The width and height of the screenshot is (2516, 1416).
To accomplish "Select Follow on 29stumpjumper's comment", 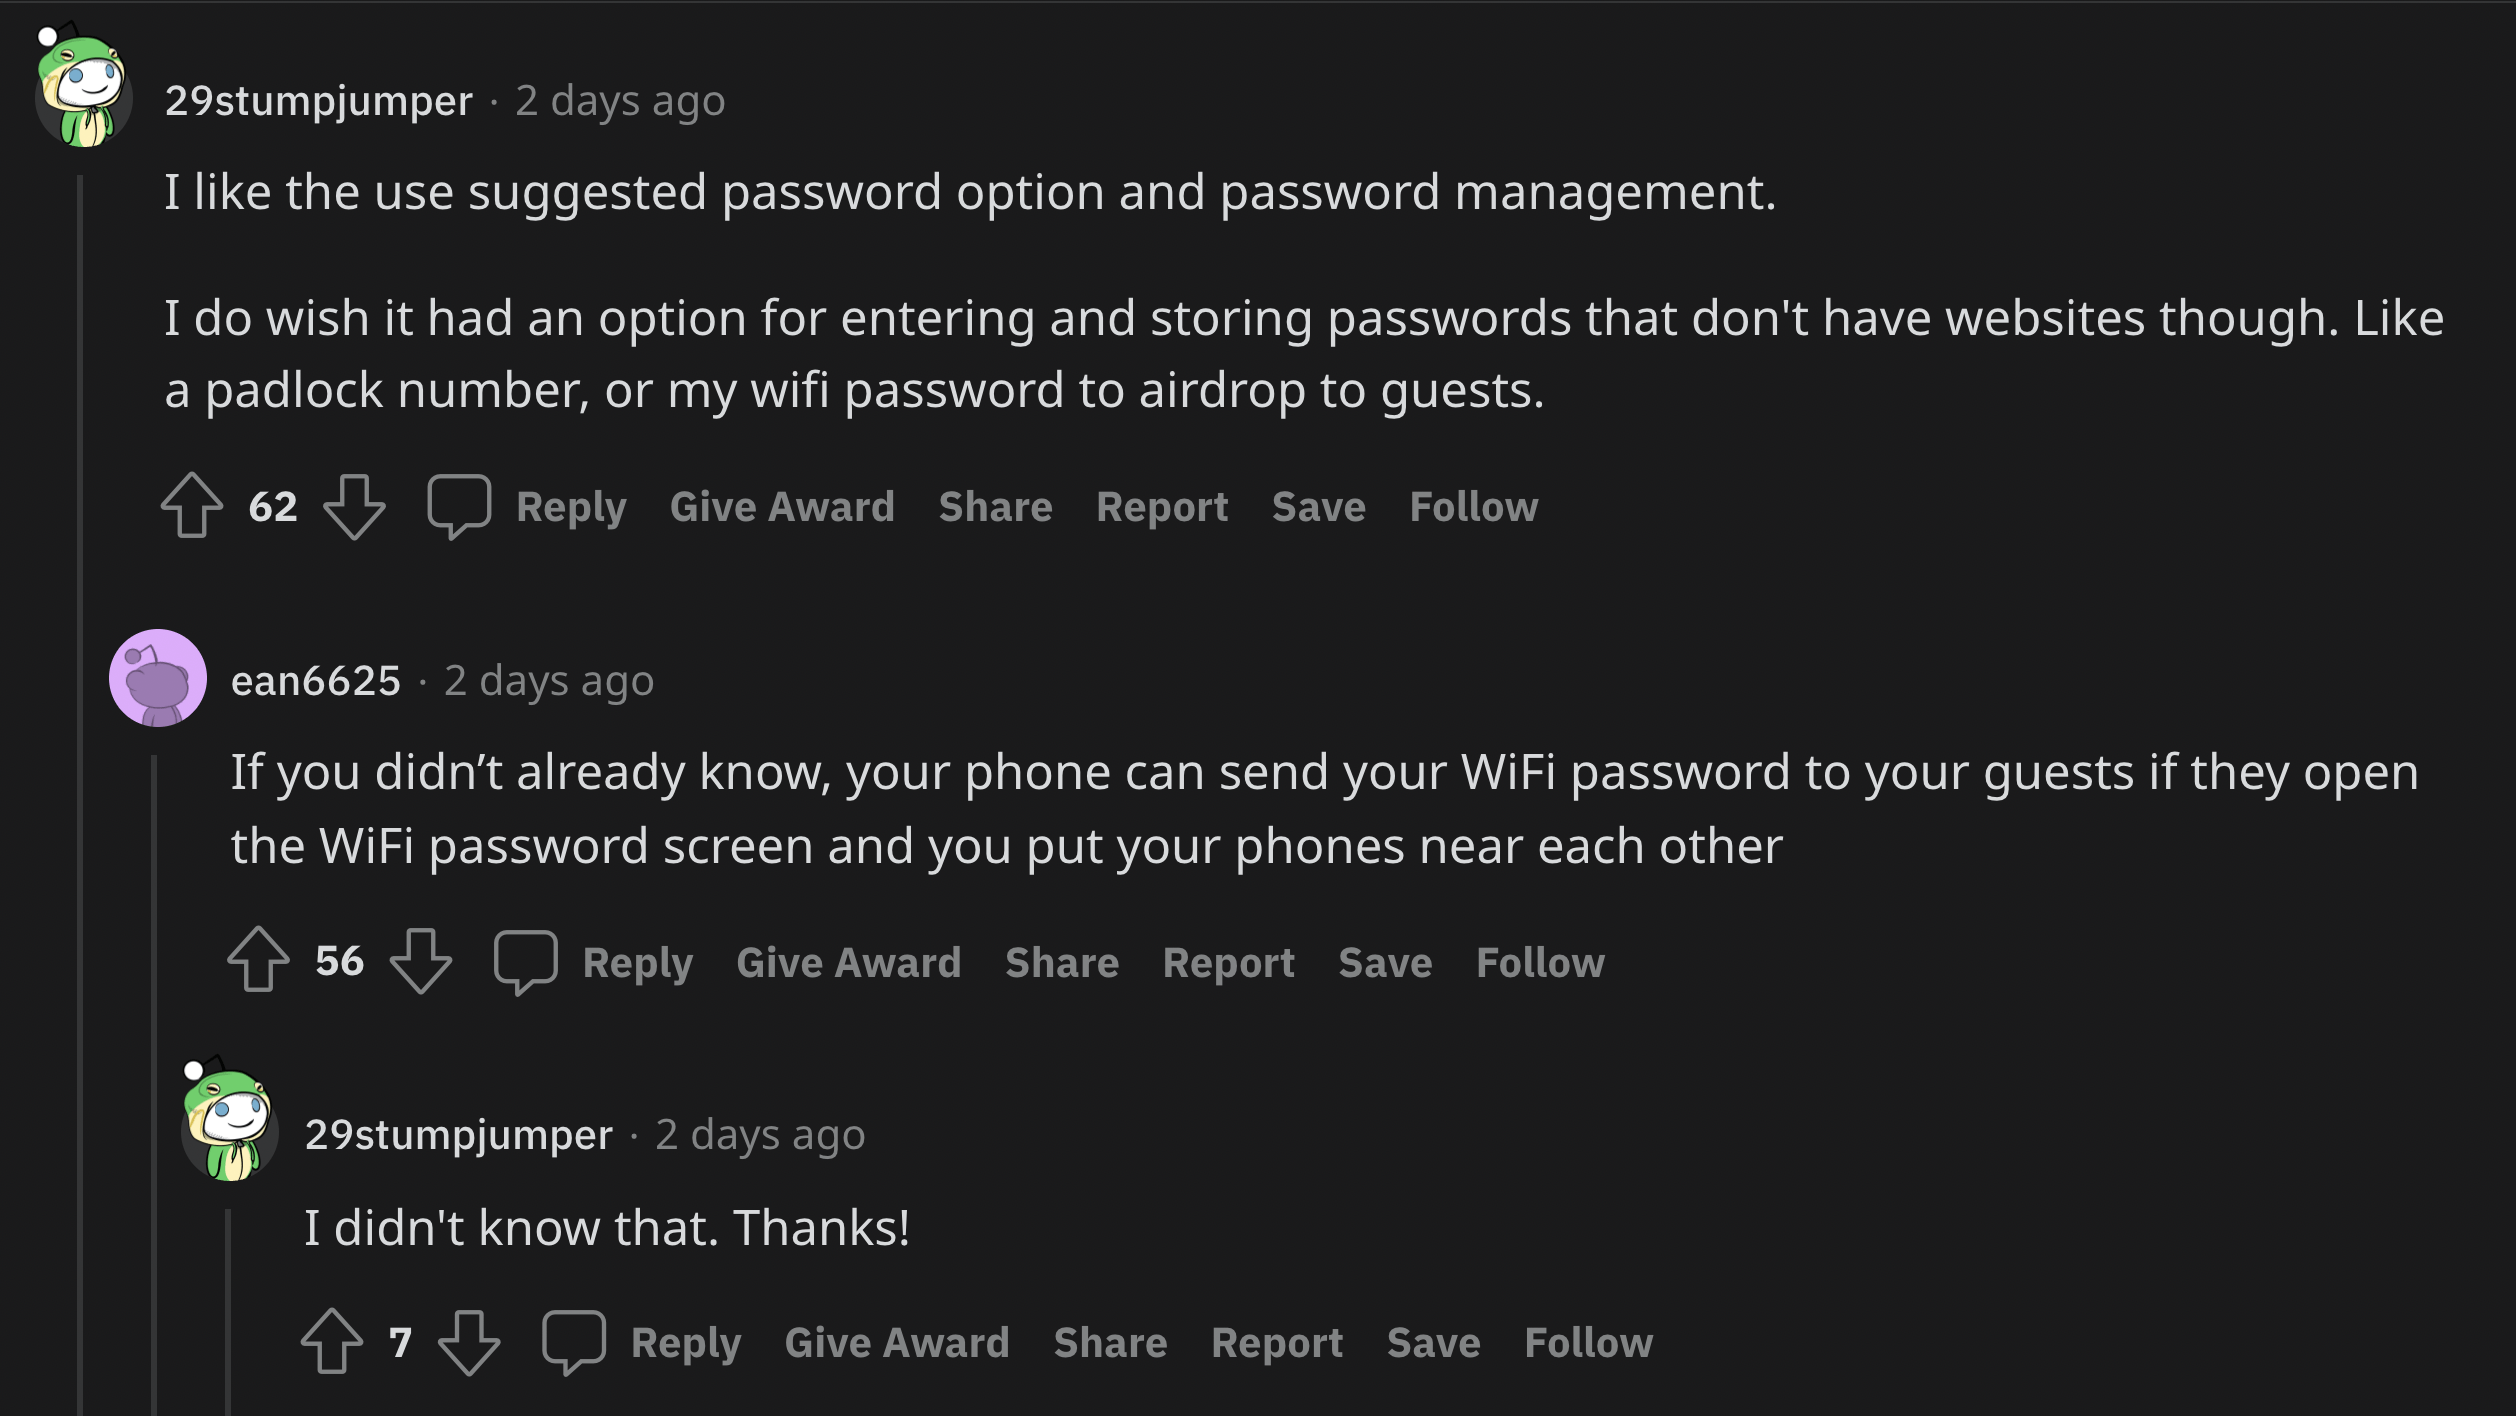I will (x=1472, y=507).
